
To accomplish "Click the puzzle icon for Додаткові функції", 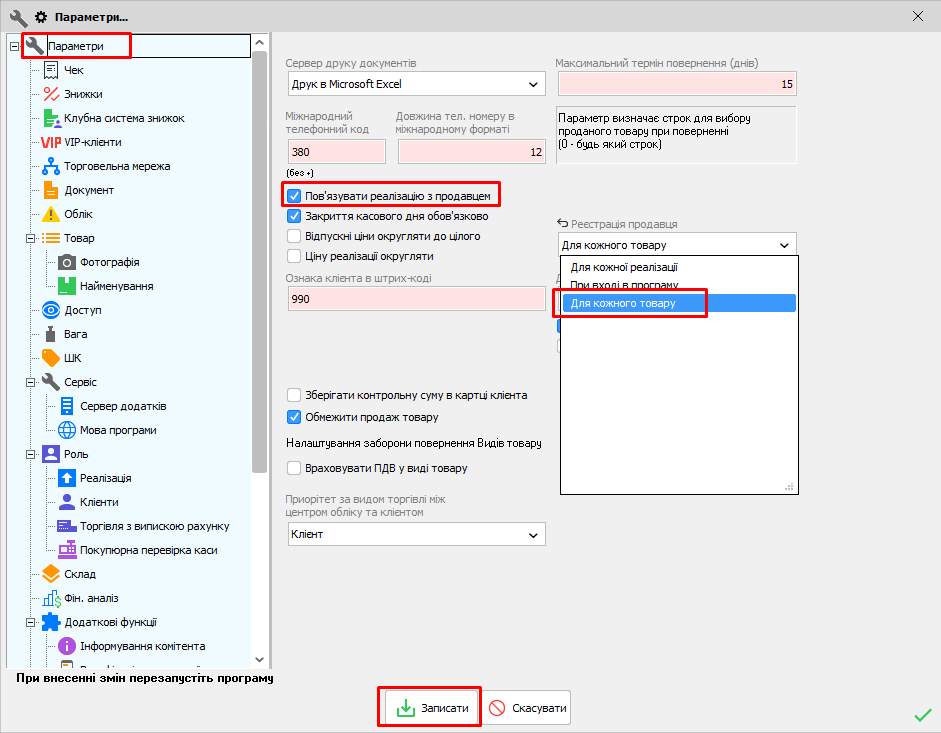I will click(x=51, y=622).
